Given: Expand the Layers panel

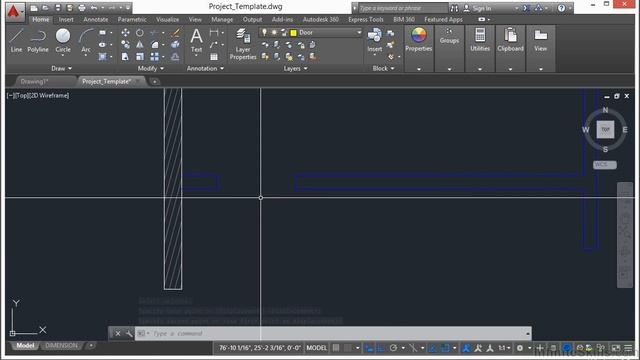Looking at the screenshot, I should click(x=296, y=69).
